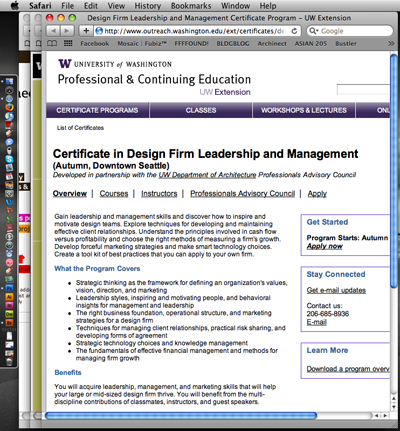
Task: Switch to the Instructors section
Action: pos(159,194)
